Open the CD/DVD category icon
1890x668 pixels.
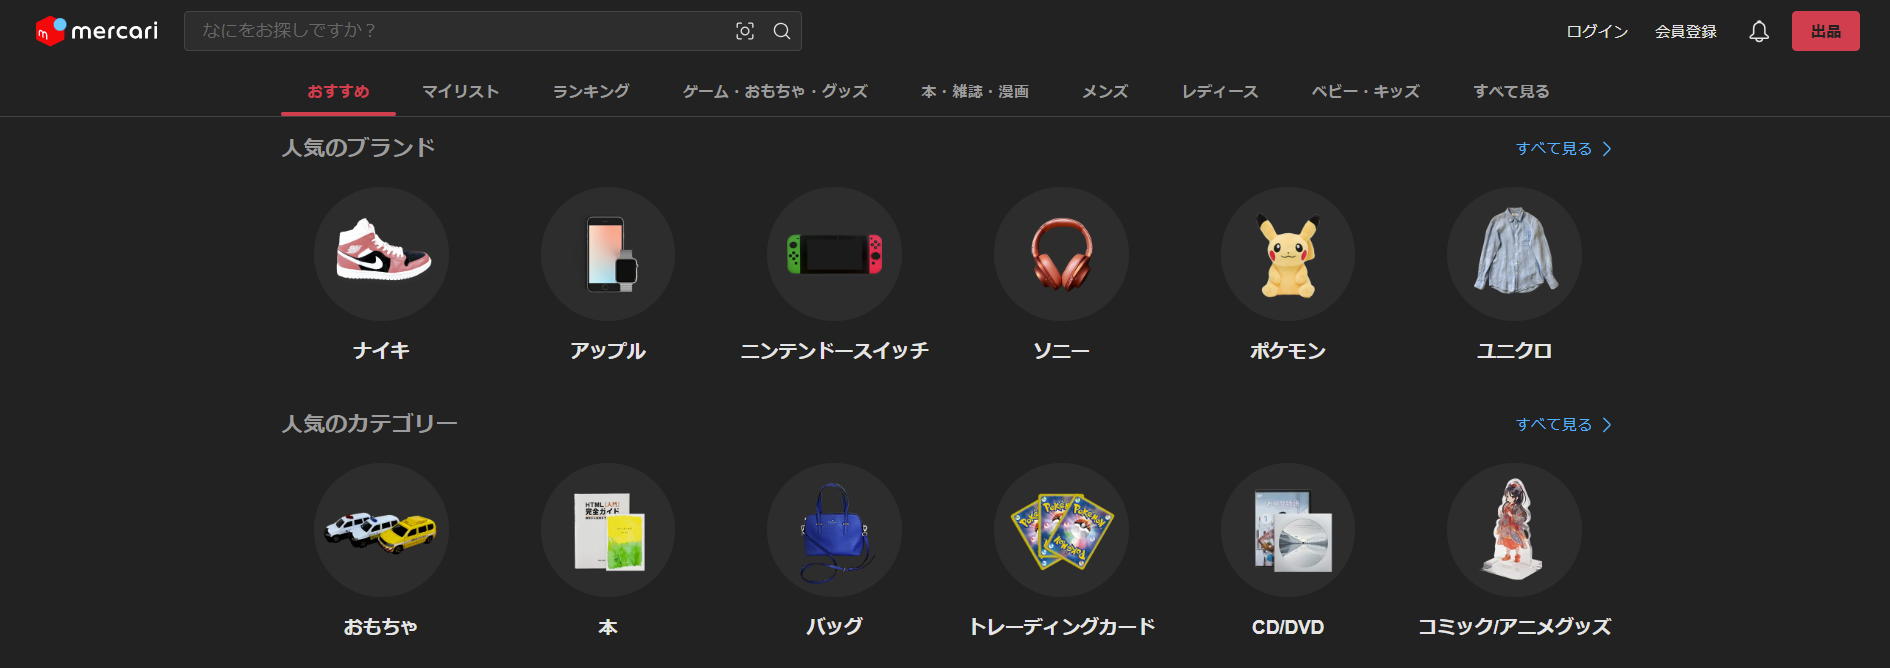1288,530
